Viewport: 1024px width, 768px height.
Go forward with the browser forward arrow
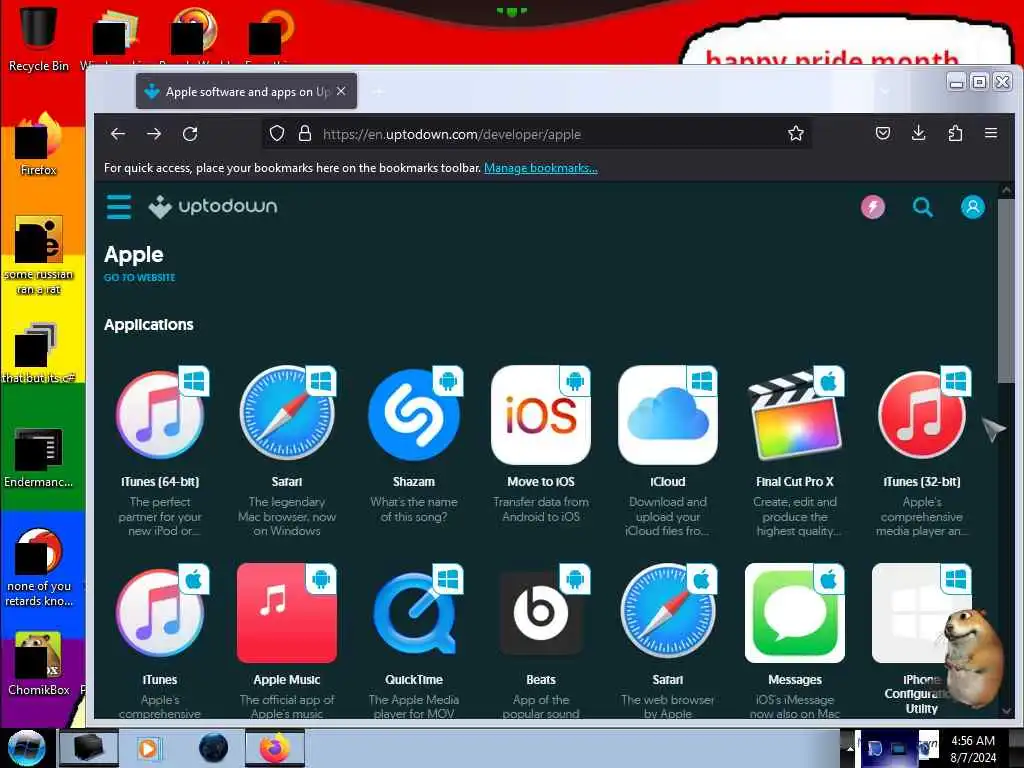(154, 134)
